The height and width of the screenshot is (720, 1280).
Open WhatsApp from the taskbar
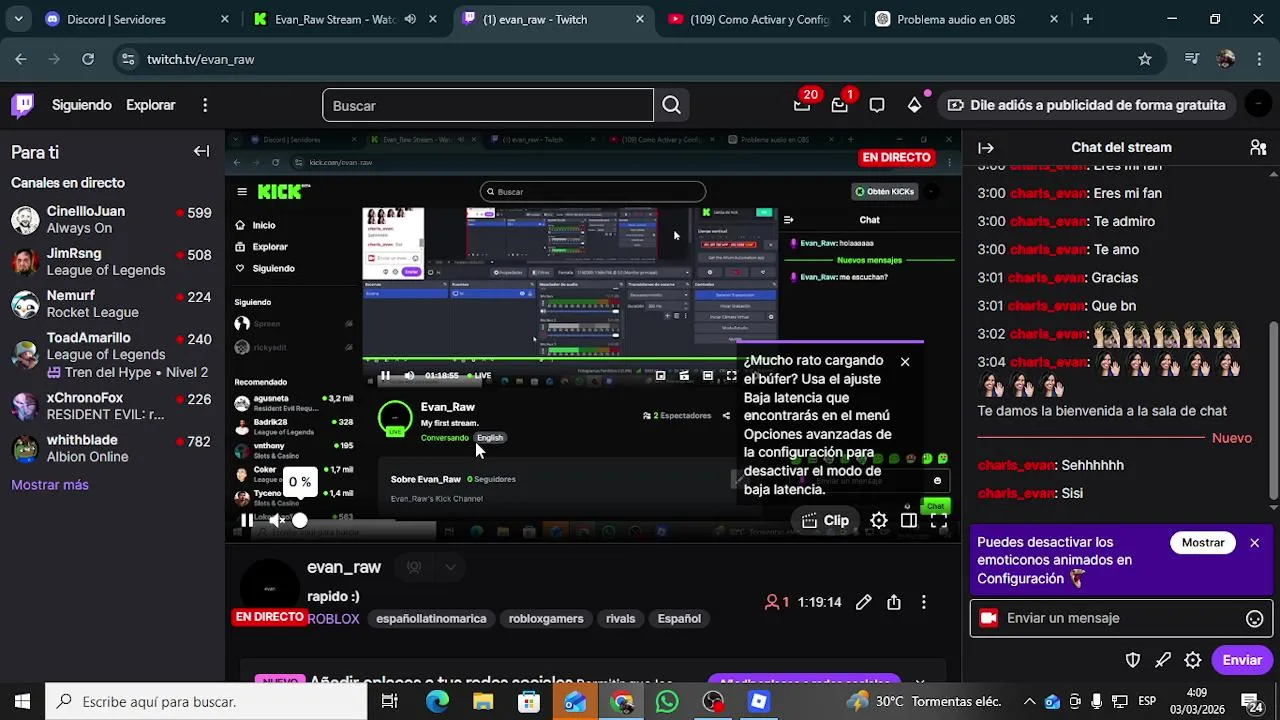click(x=667, y=702)
